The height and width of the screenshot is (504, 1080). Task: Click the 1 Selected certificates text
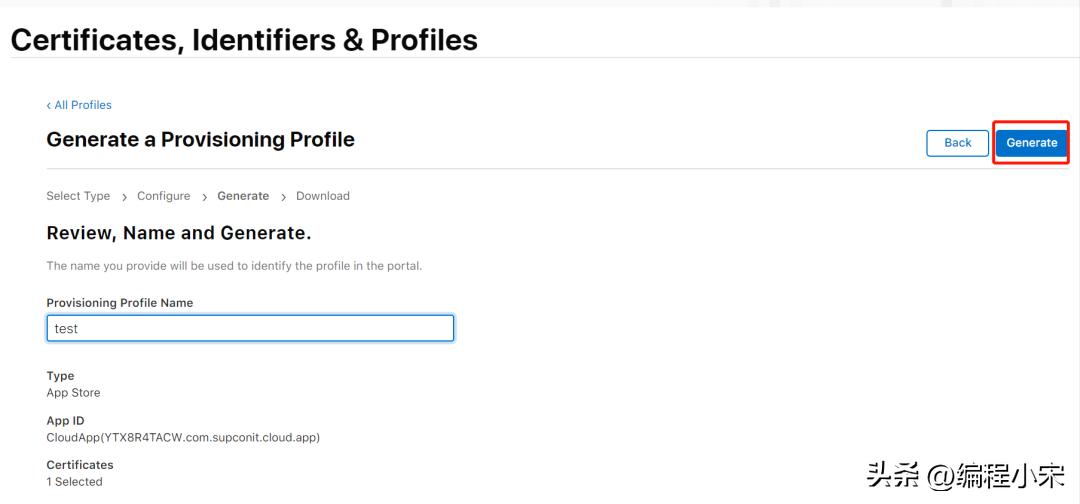tap(74, 482)
